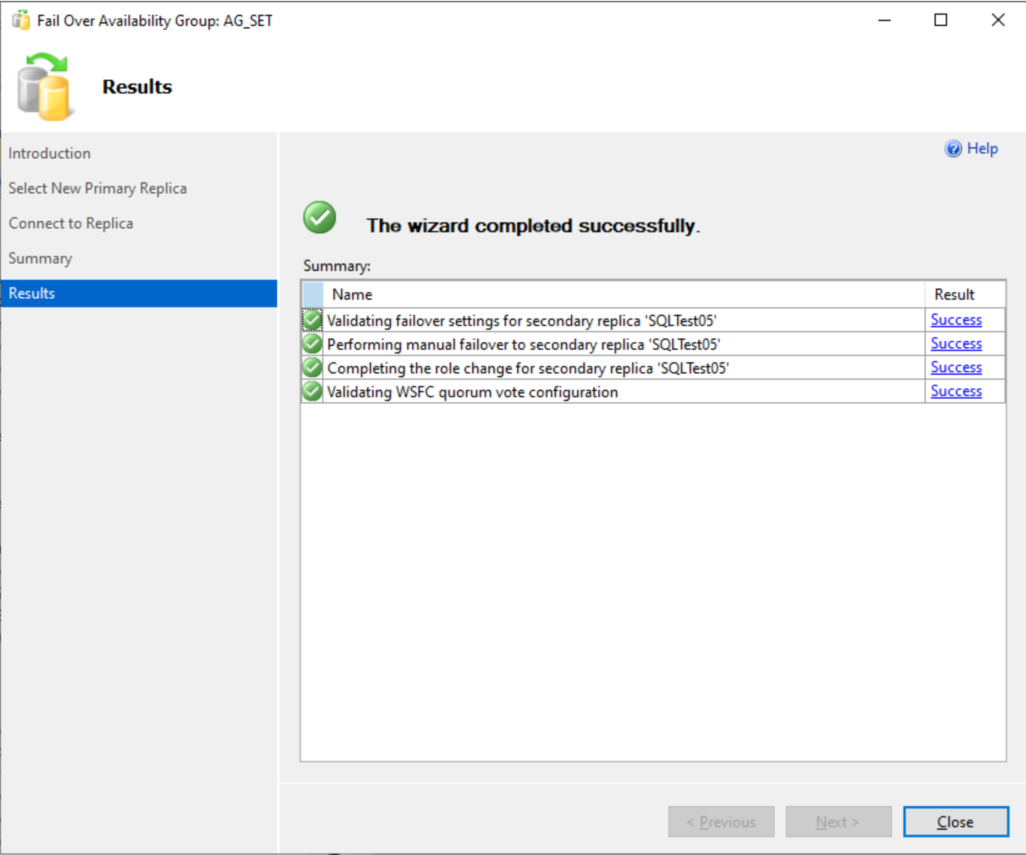
Task: Click the Result column header
Action: pyautogui.click(x=954, y=294)
